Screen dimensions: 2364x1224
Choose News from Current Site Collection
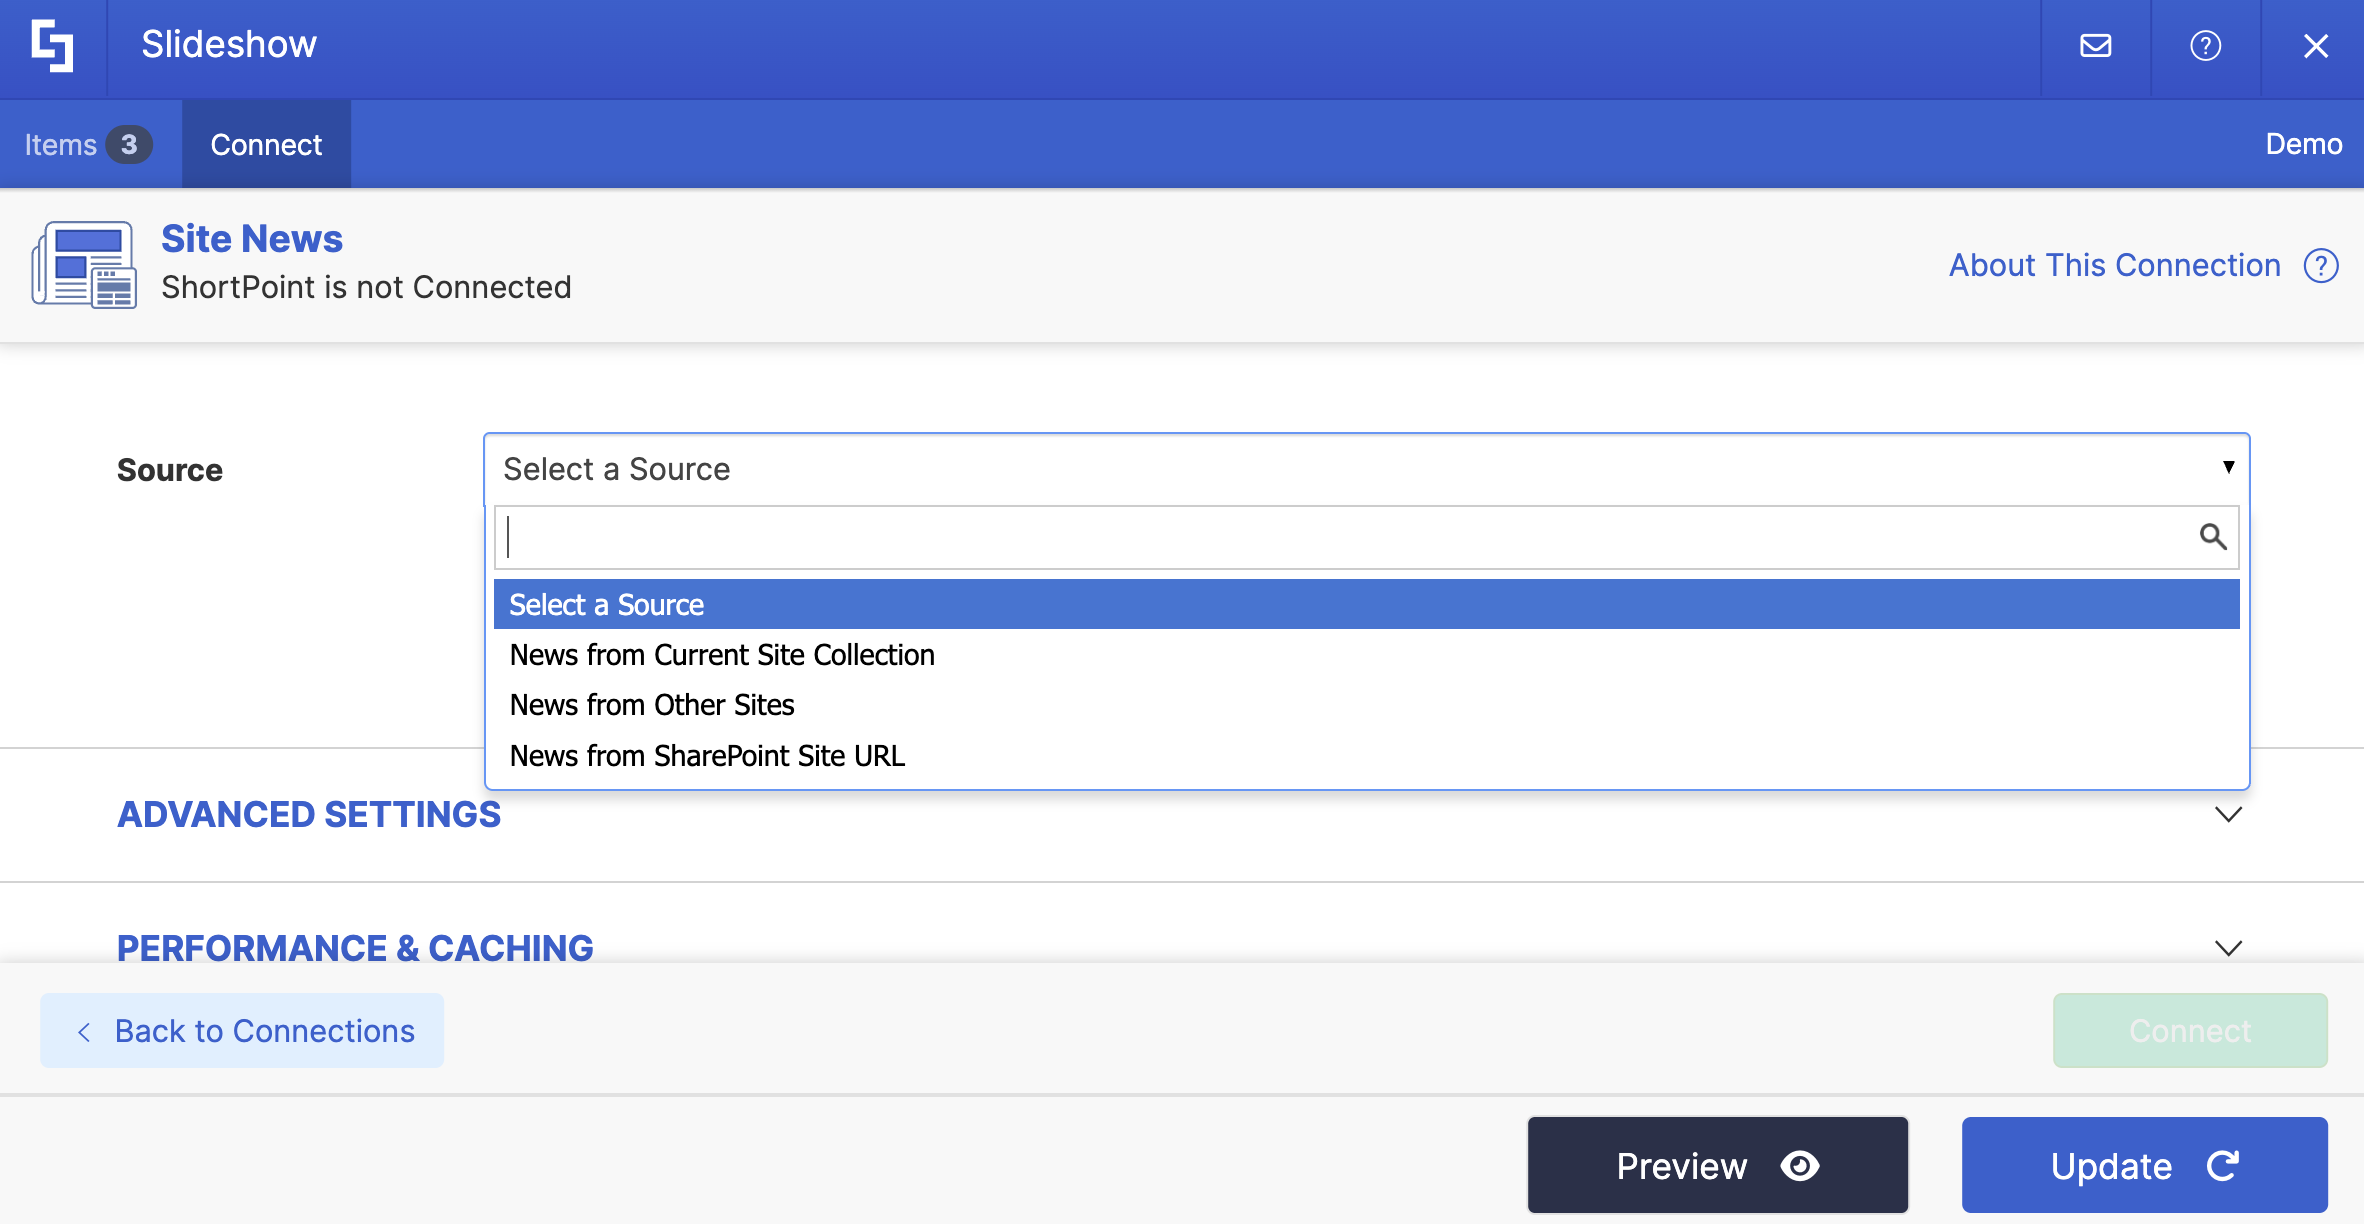pyautogui.click(x=722, y=655)
